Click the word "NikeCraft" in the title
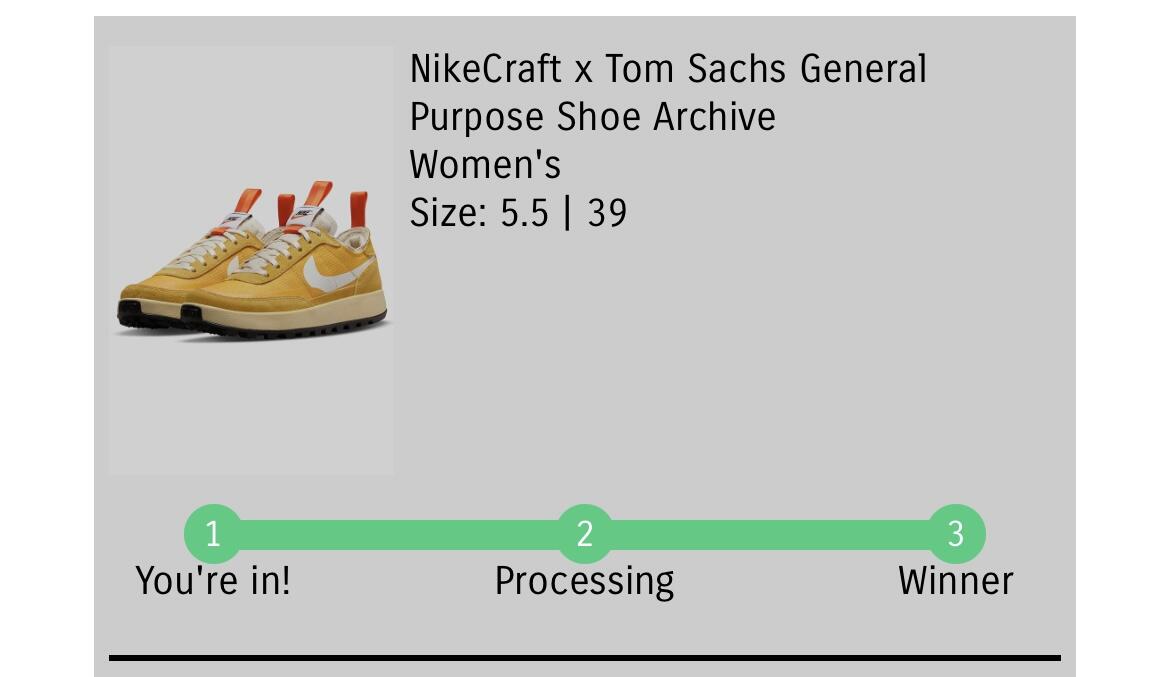This screenshot has width=1170, height=677. coord(486,69)
